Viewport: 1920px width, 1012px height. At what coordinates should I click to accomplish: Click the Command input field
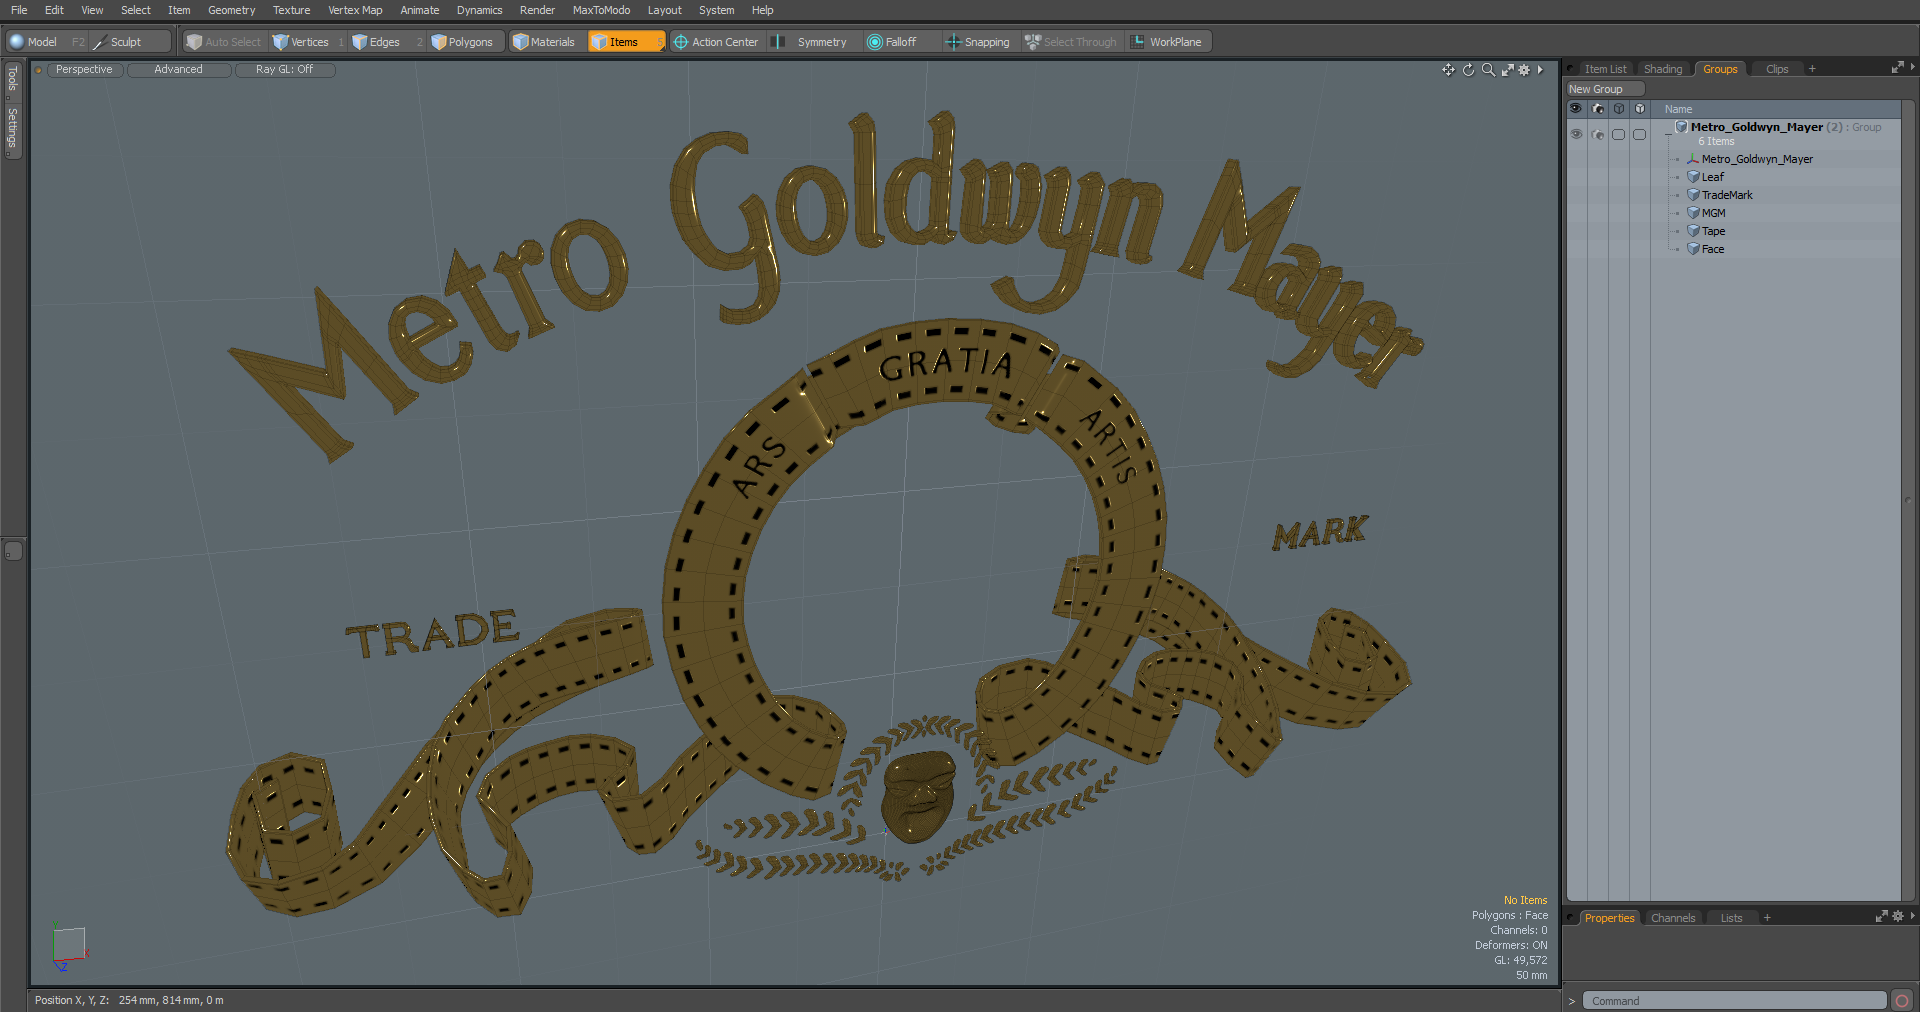coord(1734,1001)
